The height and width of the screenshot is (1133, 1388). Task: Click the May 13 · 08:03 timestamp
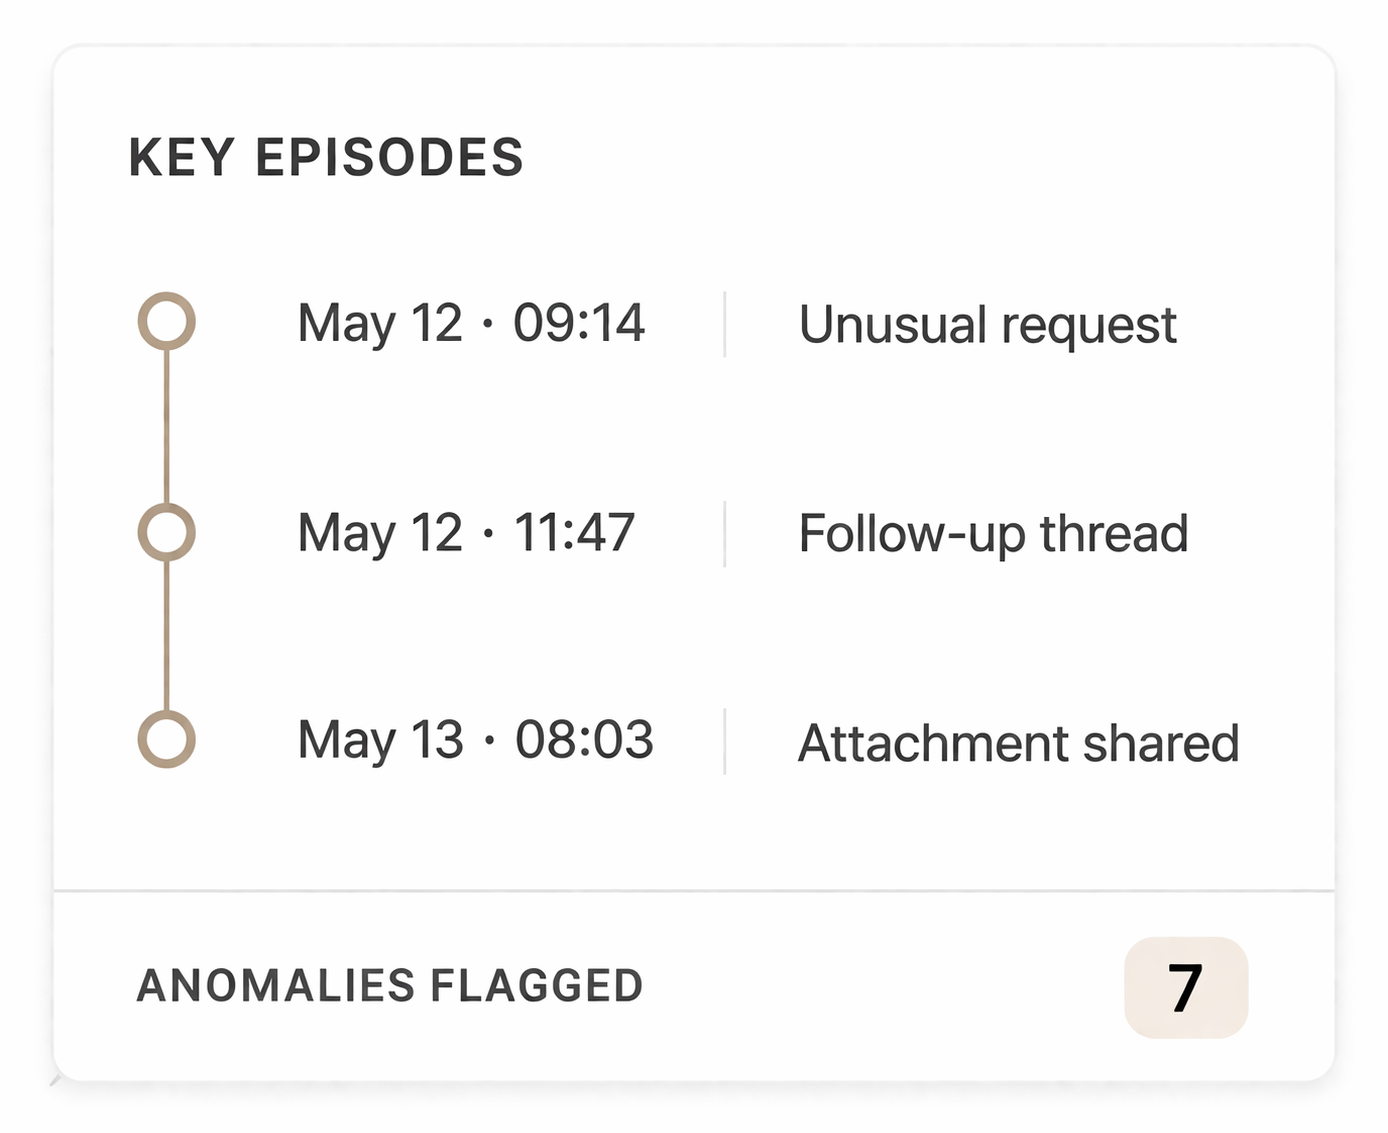[x=475, y=741]
